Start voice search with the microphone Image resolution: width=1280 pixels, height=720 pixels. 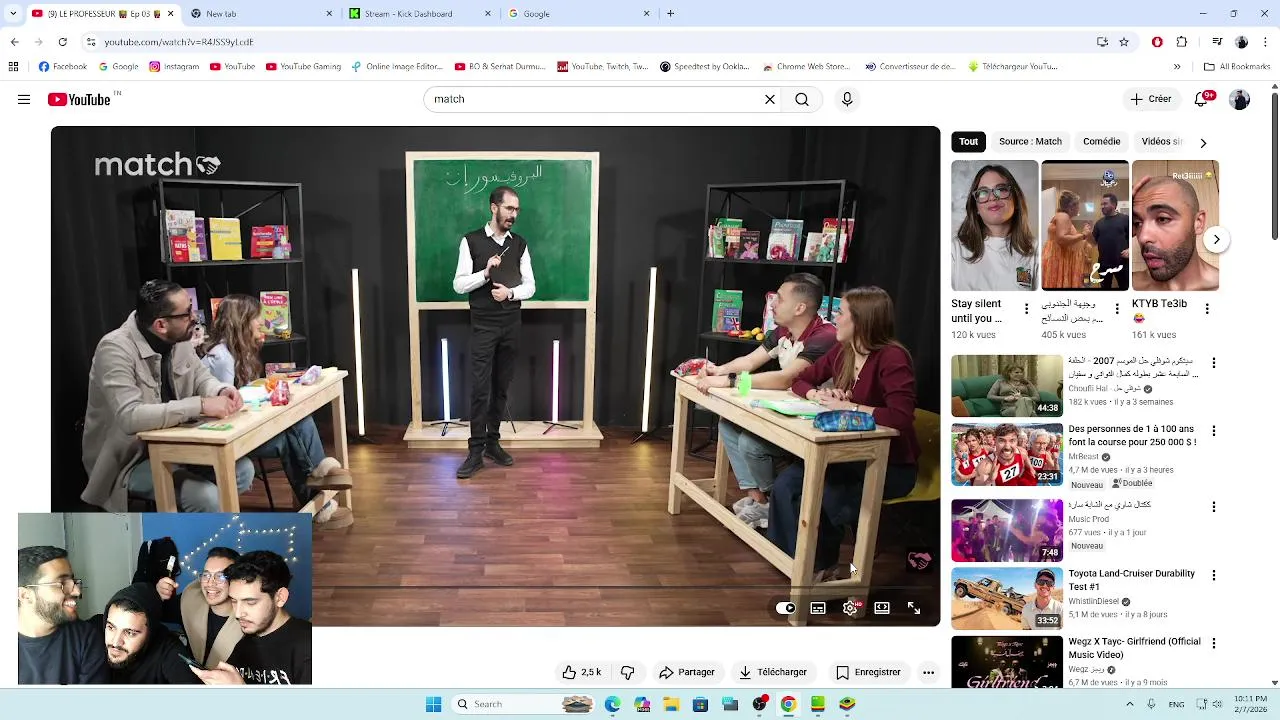(847, 99)
